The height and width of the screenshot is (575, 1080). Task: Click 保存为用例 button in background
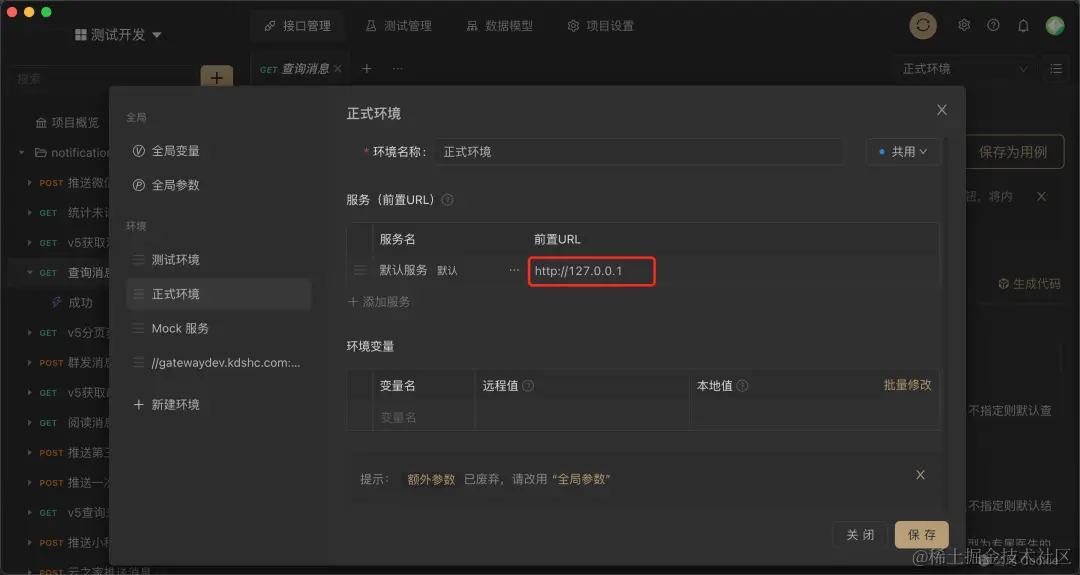[1013, 152]
